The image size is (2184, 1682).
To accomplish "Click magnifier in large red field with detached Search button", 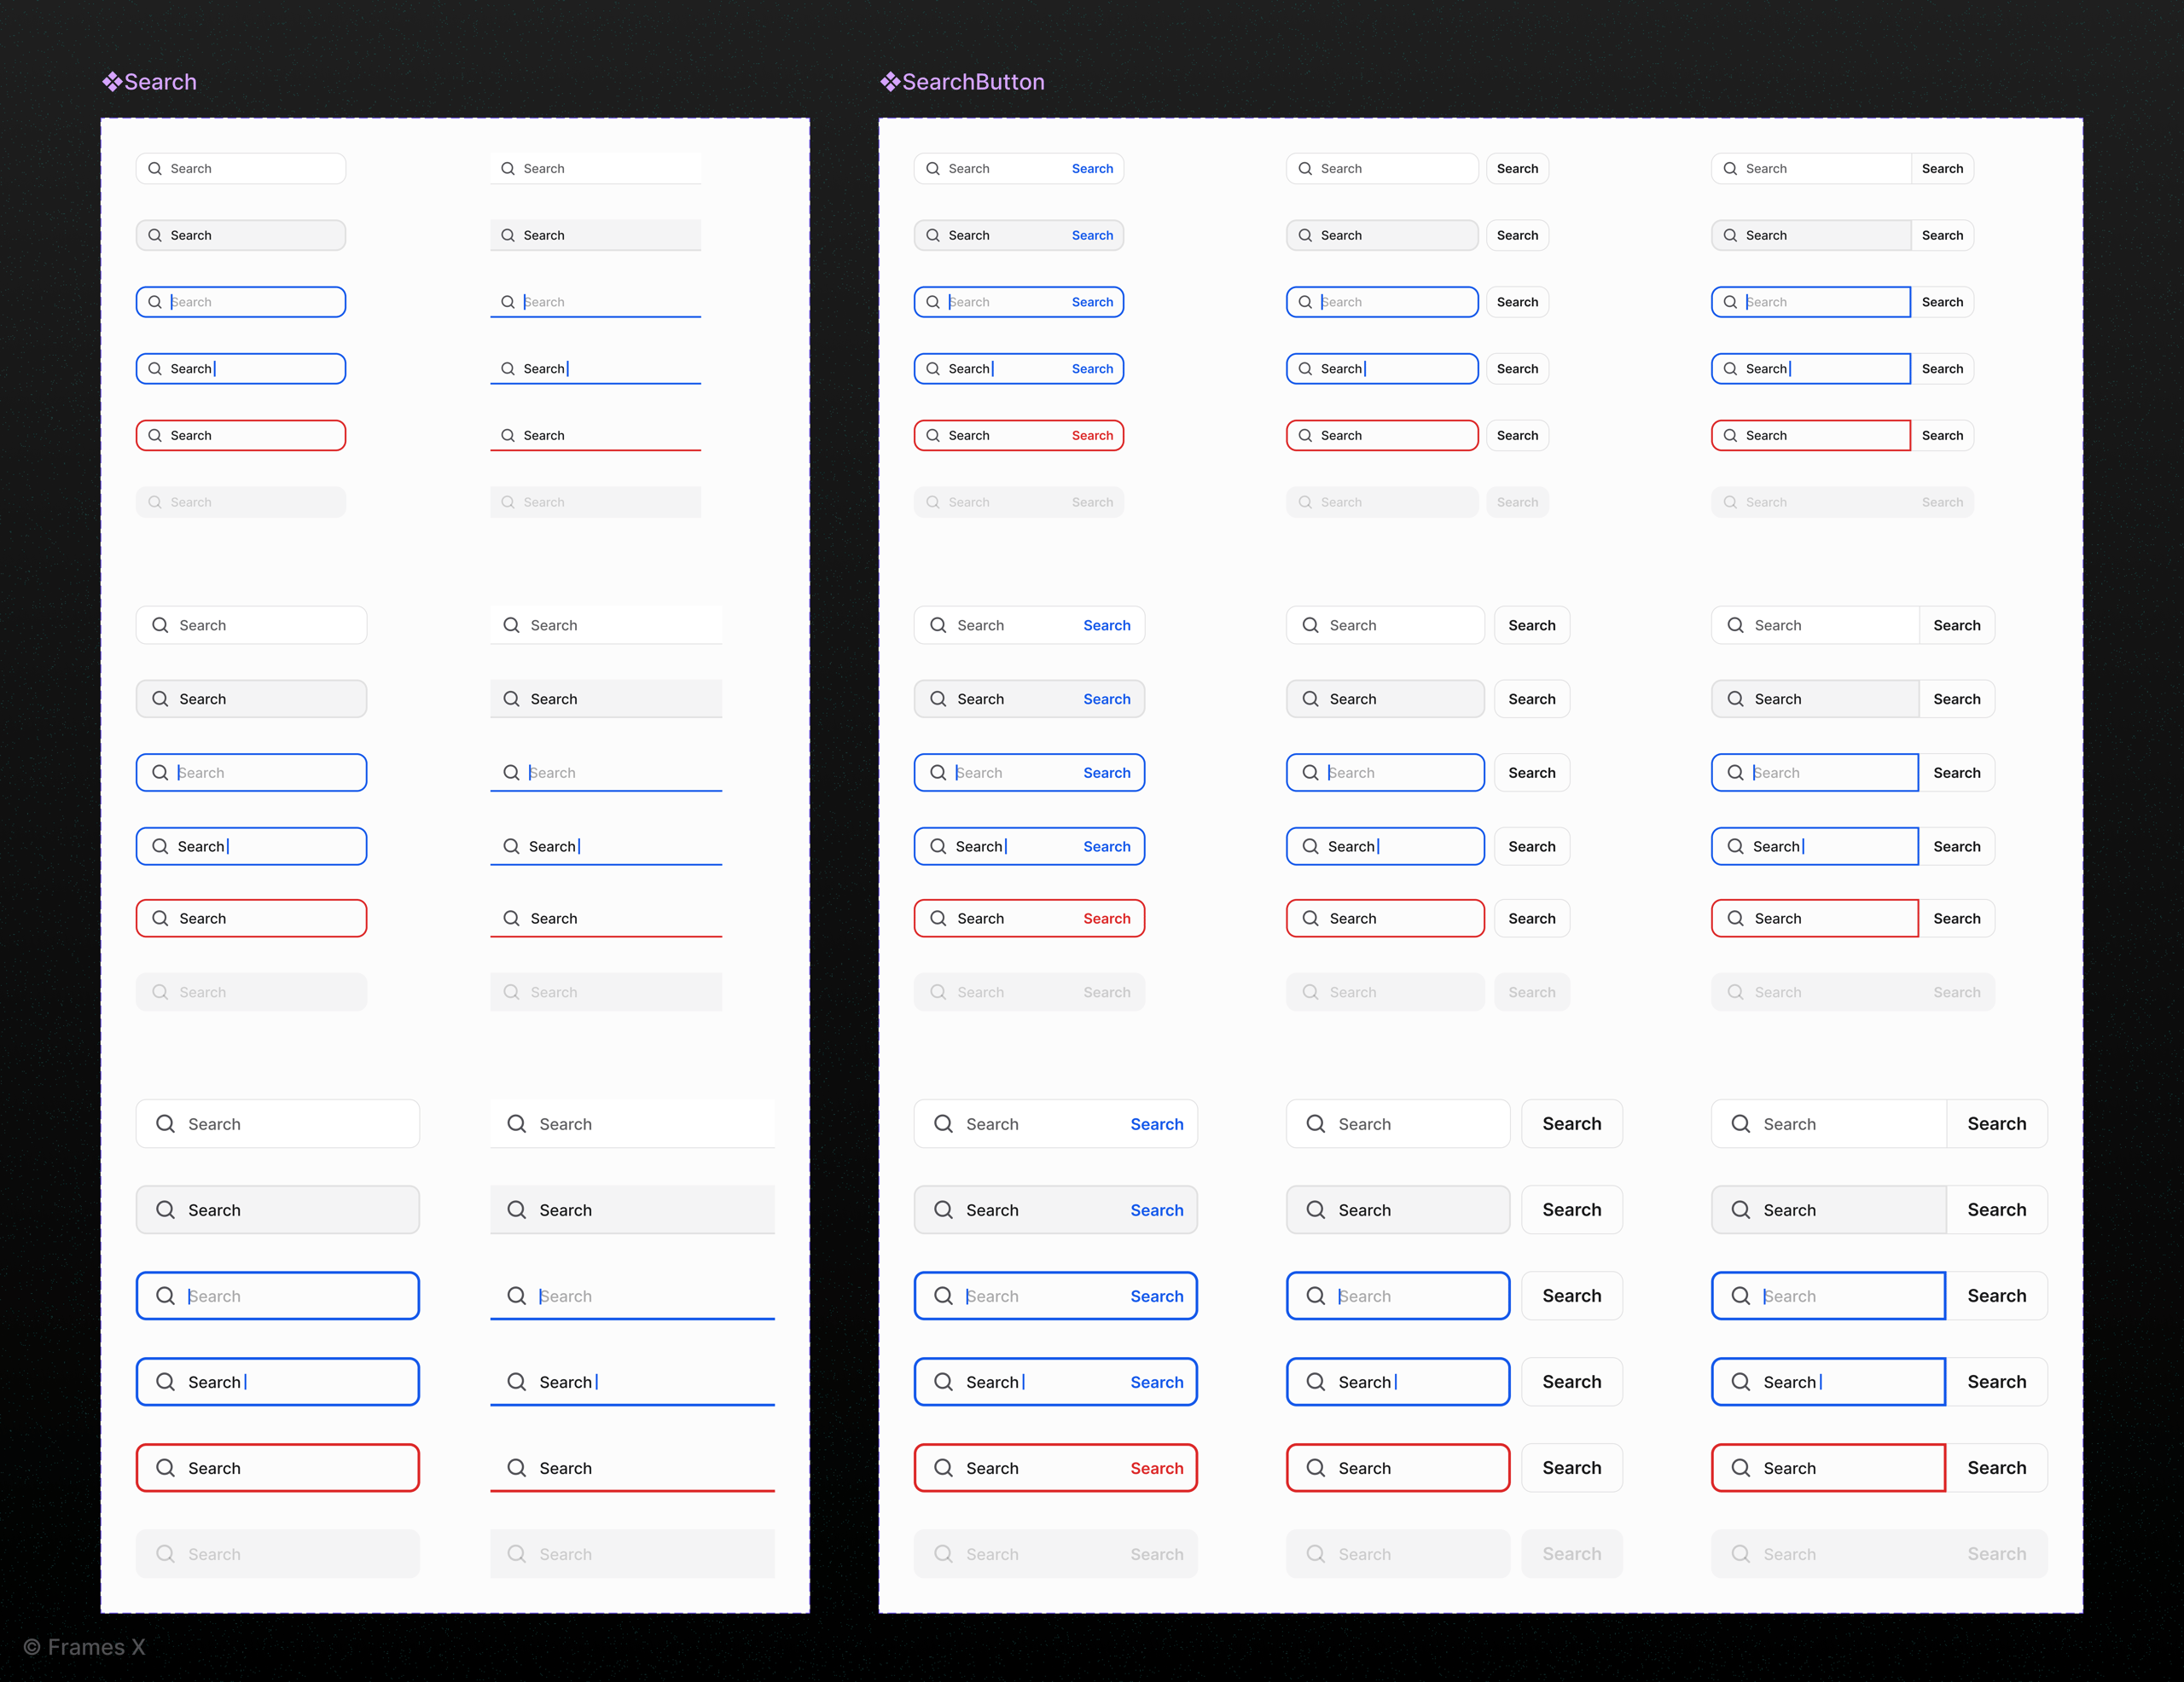I will point(1316,1467).
